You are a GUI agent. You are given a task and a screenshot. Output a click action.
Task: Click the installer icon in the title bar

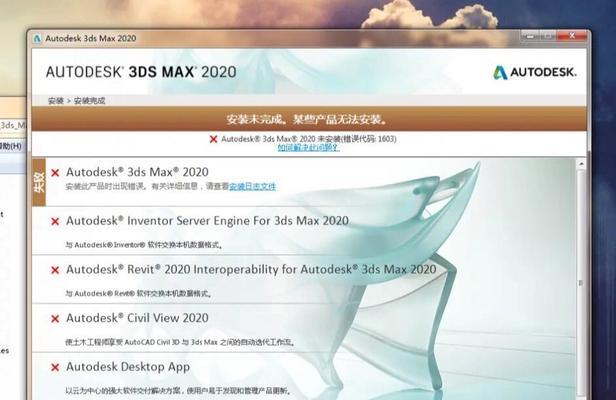[37, 39]
